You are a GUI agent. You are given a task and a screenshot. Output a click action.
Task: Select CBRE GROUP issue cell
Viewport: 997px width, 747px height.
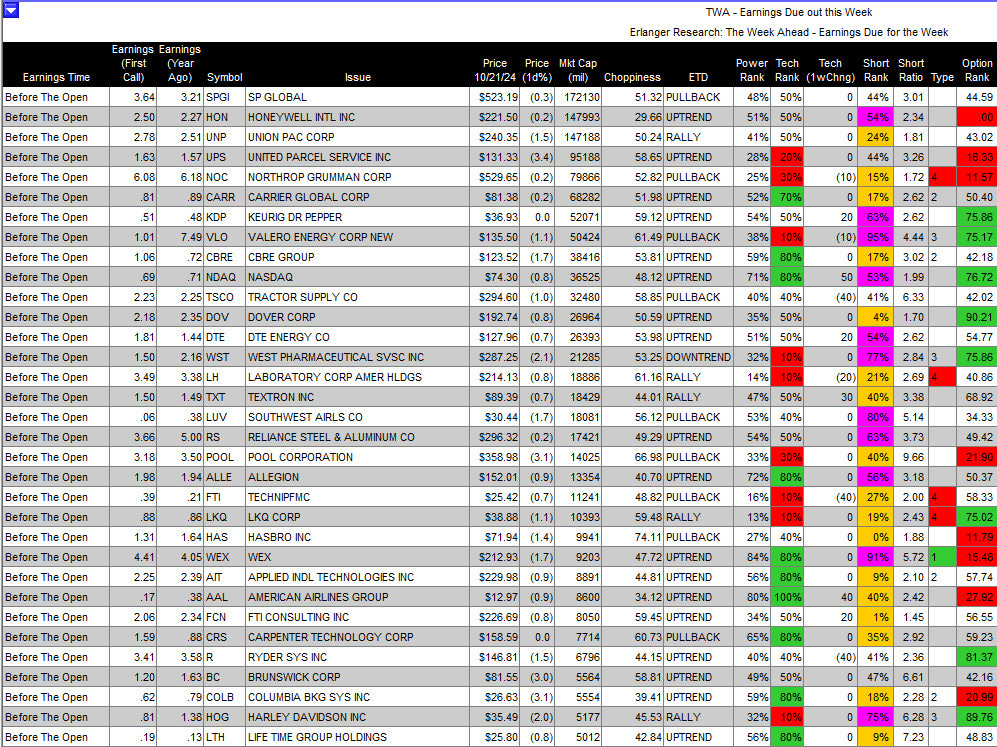click(357, 257)
